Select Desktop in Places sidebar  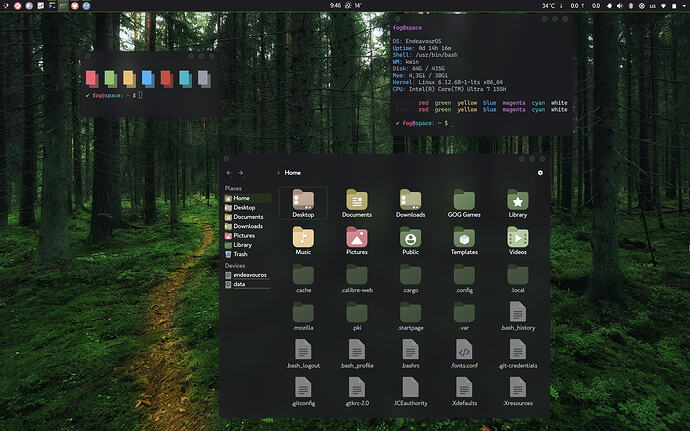click(248, 207)
